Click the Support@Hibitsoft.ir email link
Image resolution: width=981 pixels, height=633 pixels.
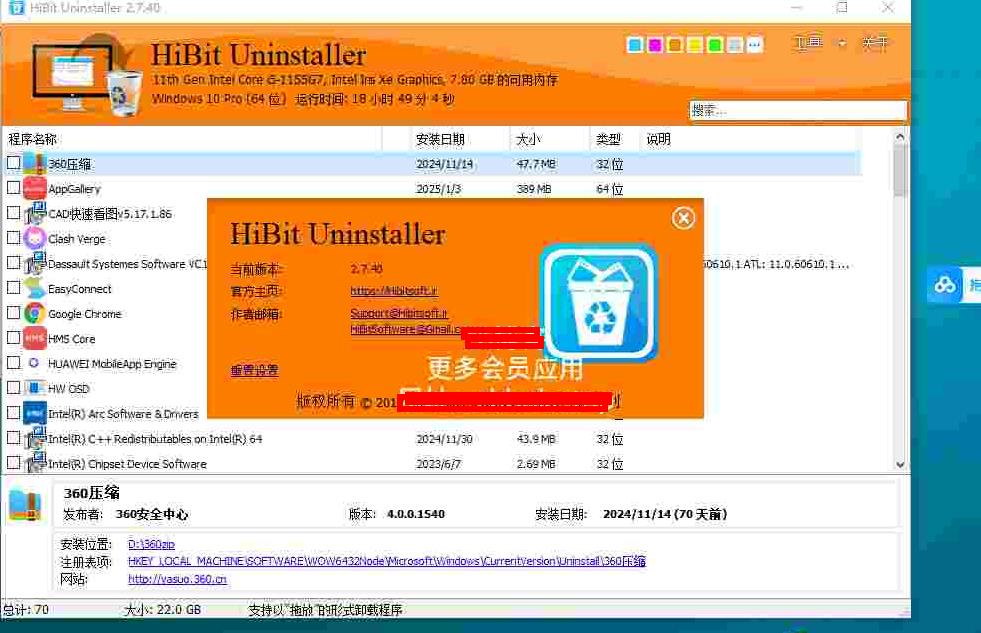(399, 313)
